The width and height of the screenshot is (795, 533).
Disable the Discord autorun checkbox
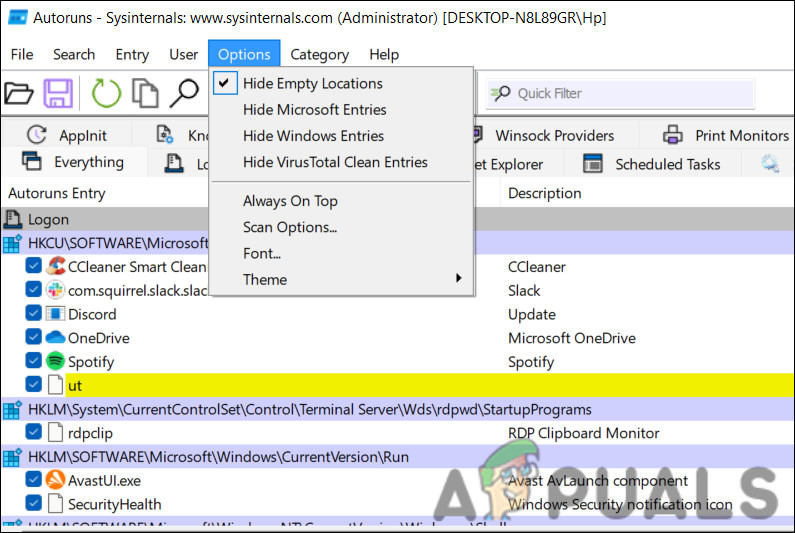[x=33, y=313]
